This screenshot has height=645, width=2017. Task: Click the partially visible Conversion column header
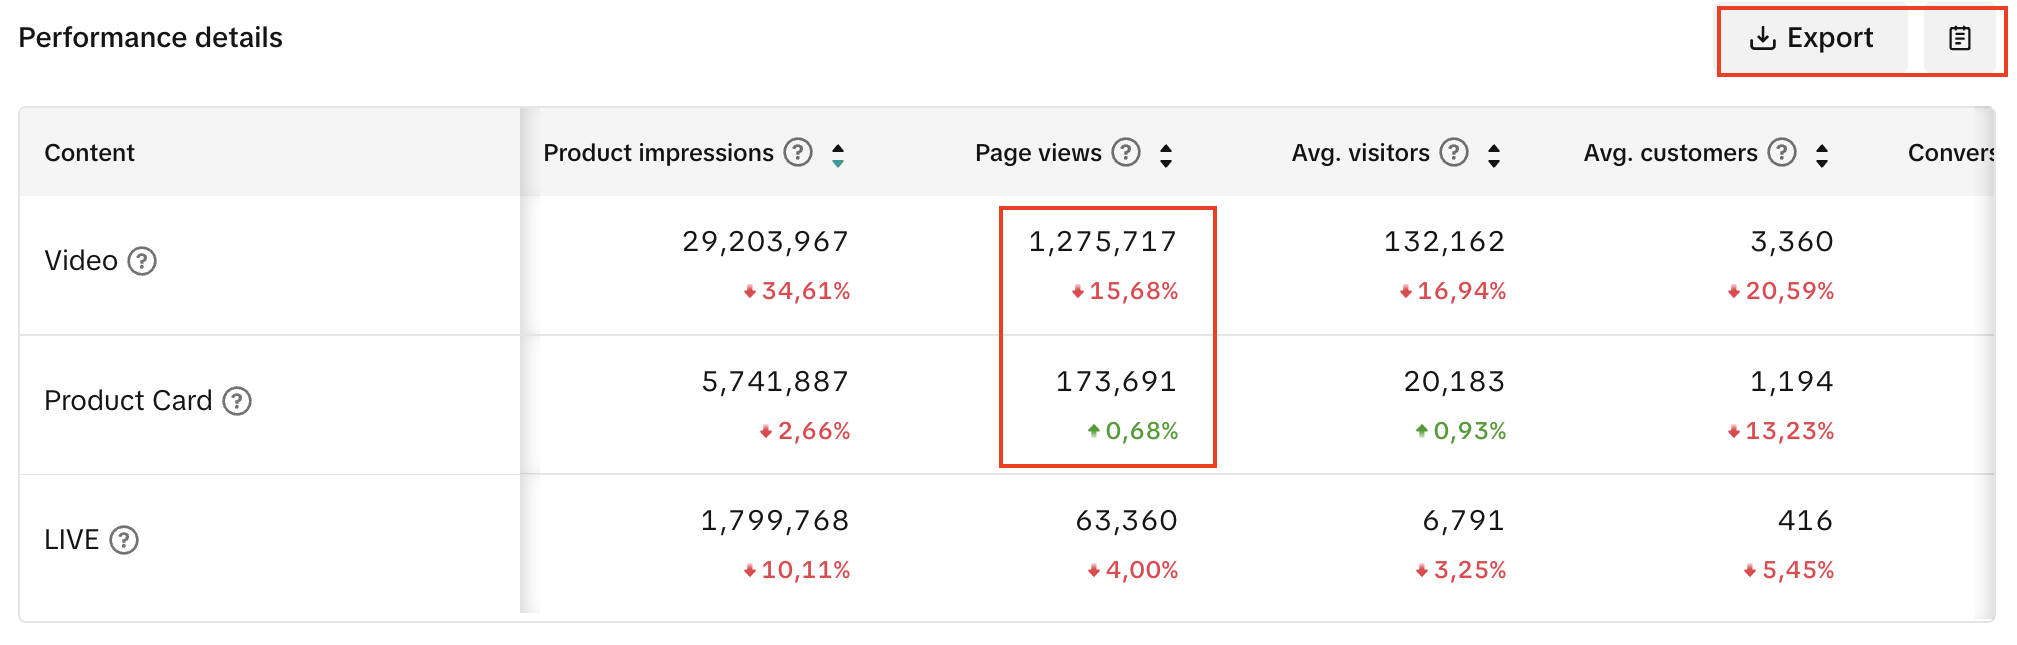pyautogui.click(x=1950, y=153)
